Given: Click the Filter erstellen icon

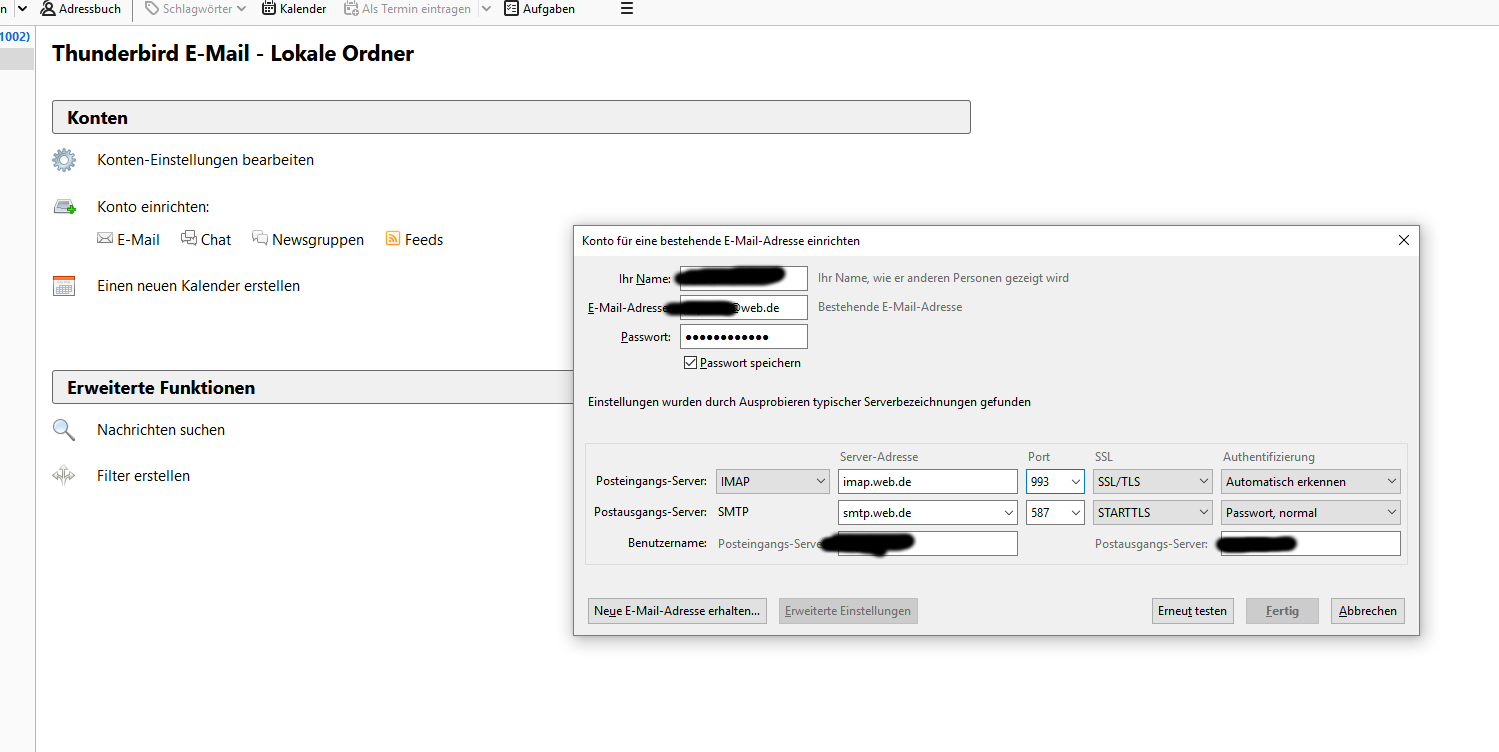Looking at the screenshot, I should (64, 476).
